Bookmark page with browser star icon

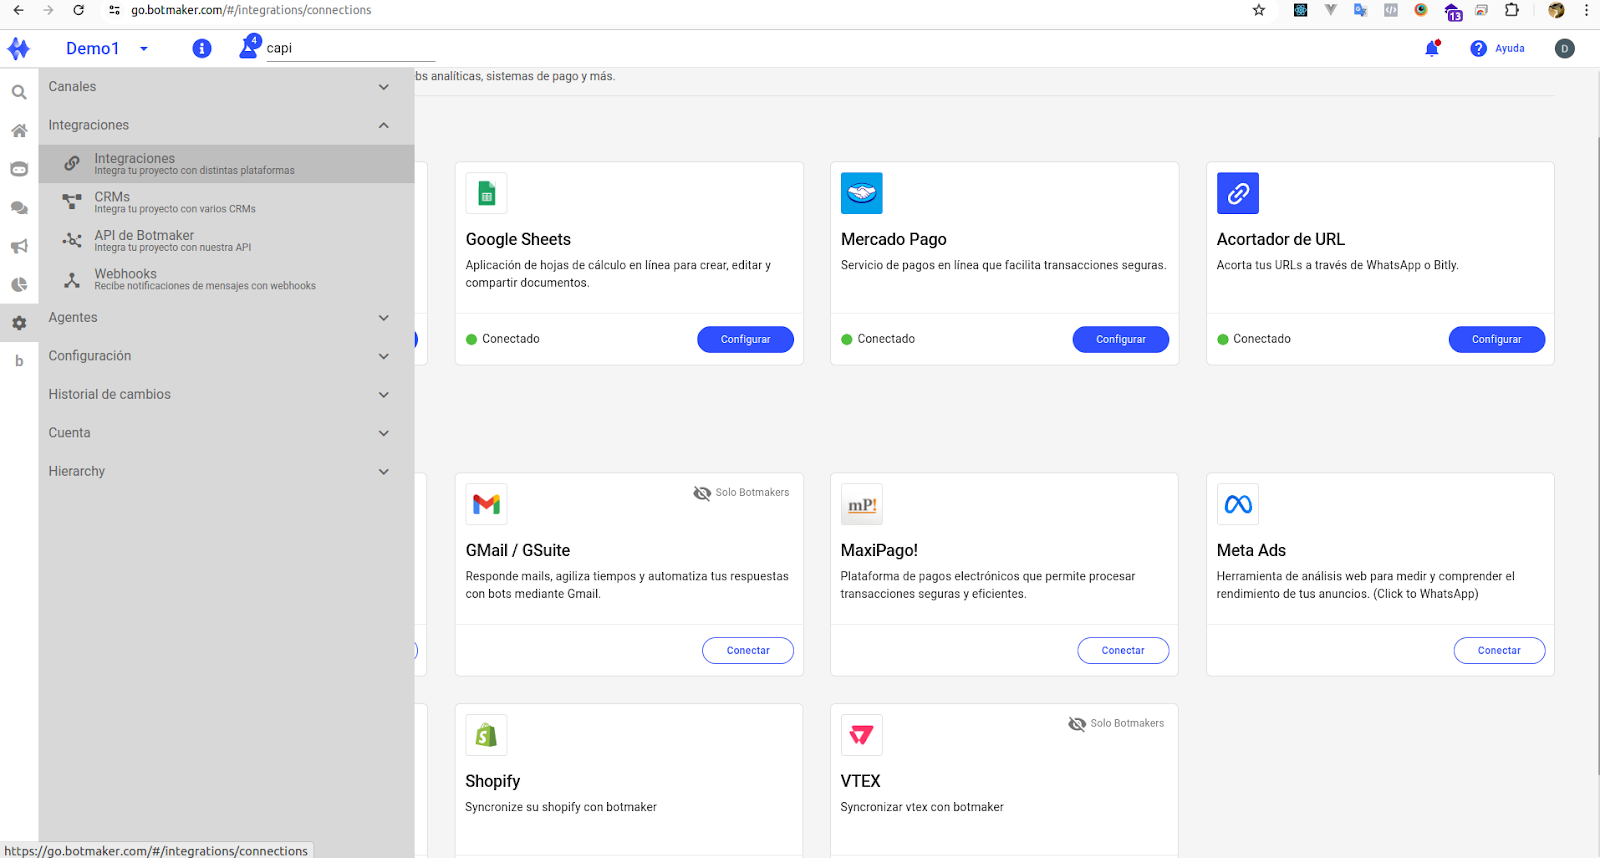point(1259,10)
